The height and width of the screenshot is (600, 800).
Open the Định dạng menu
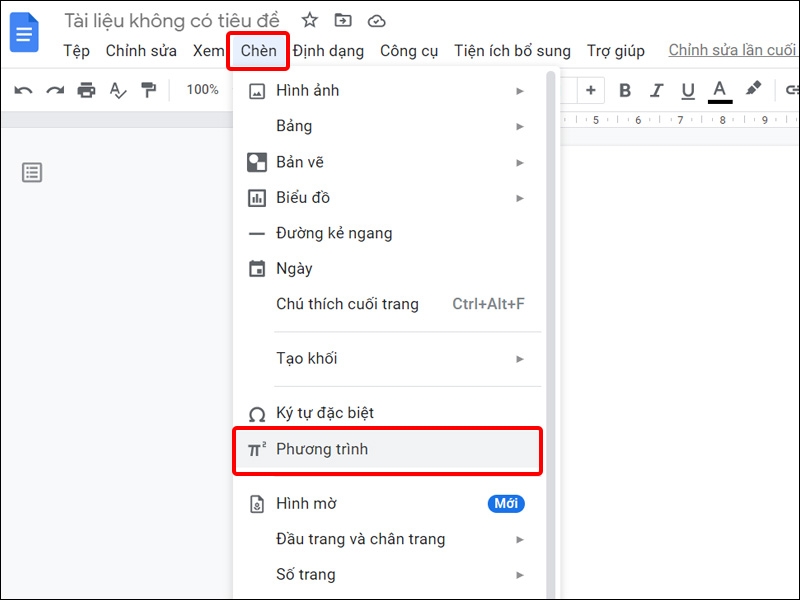(328, 51)
